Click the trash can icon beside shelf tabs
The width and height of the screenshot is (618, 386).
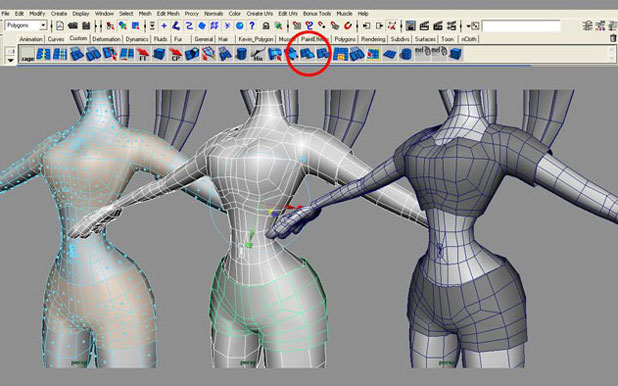tap(613, 38)
